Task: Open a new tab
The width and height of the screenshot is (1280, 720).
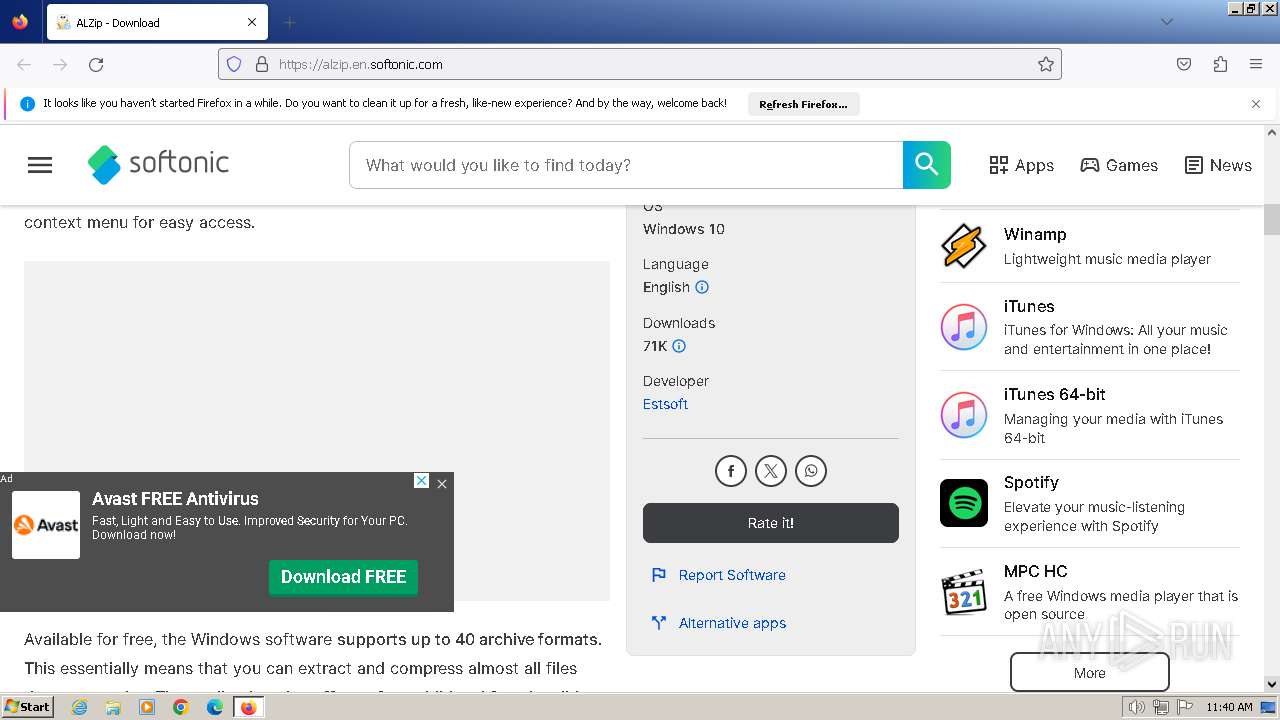Action: tap(289, 22)
